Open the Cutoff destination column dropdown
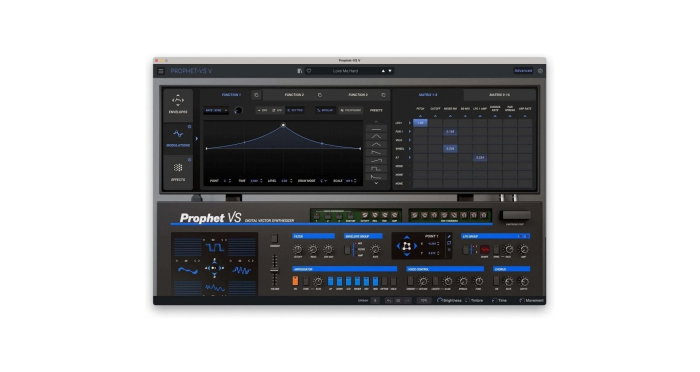Viewport: 700px width, 372px height. 435,116
